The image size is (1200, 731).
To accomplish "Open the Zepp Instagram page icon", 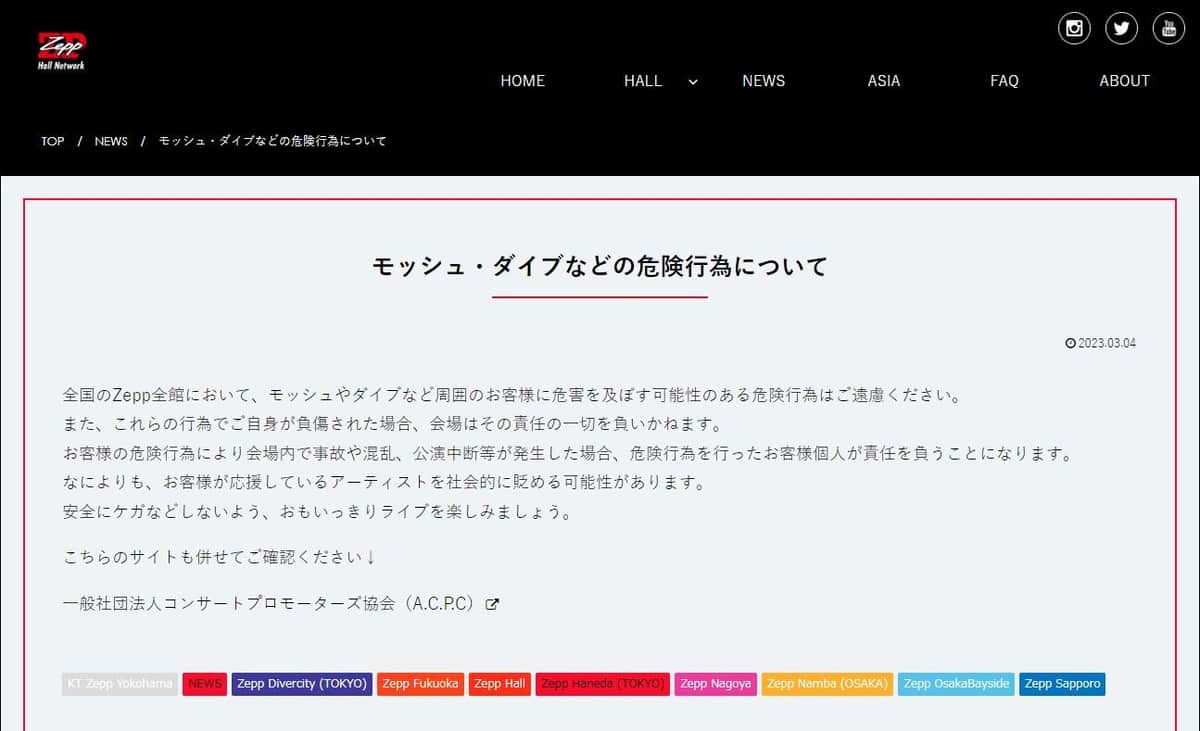I will [x=1074, y=28].
